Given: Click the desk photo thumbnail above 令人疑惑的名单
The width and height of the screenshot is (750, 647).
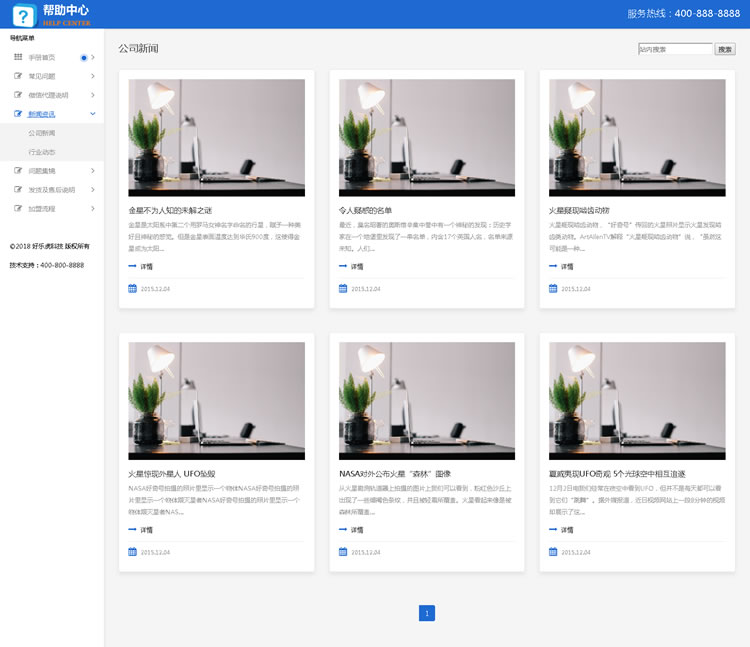Looking at the screenshot, I should tap(427, 138).
